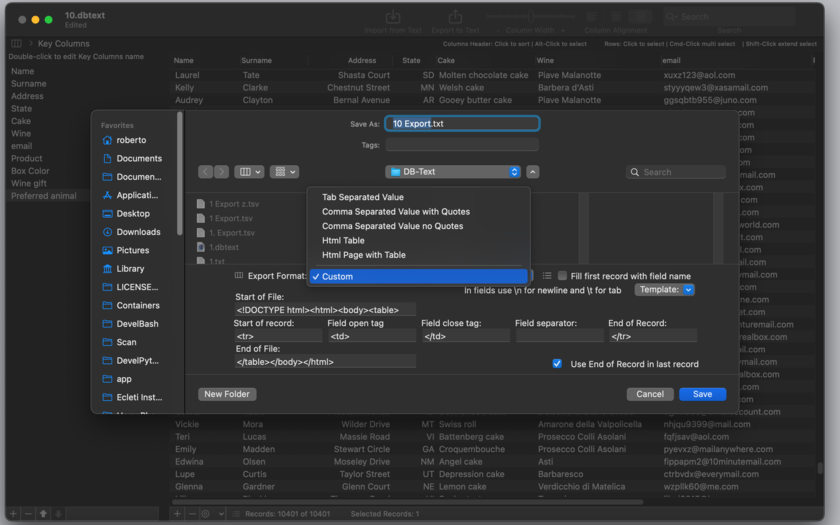Screen dimensions: 840x525
Task: Click the list icon before Fill first record
Action: (547, 276)
